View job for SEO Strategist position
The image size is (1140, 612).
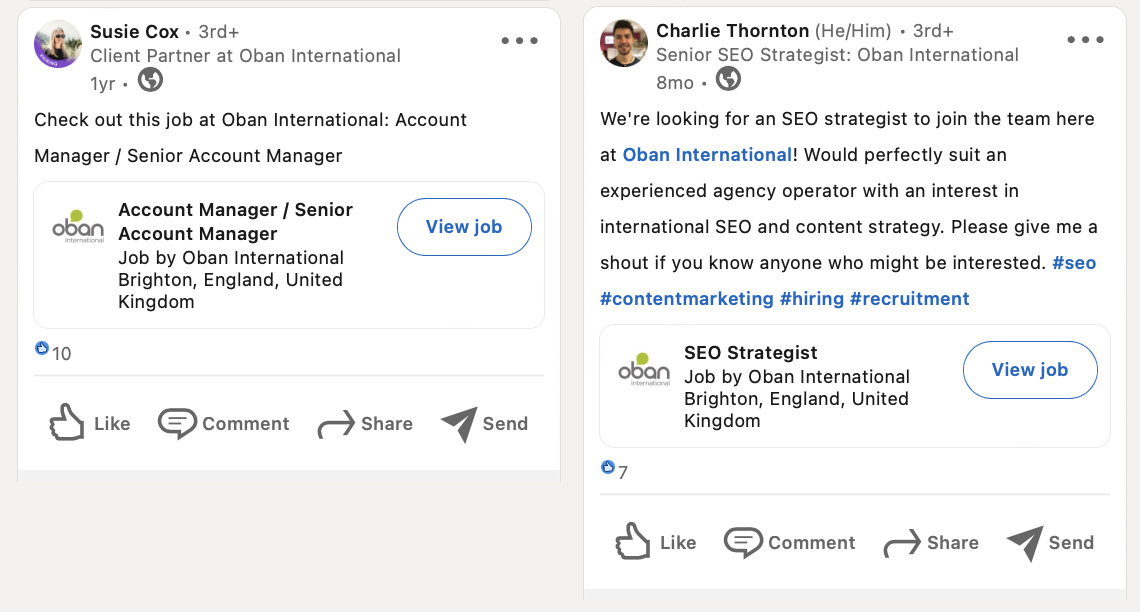(x=1030, y=370)
